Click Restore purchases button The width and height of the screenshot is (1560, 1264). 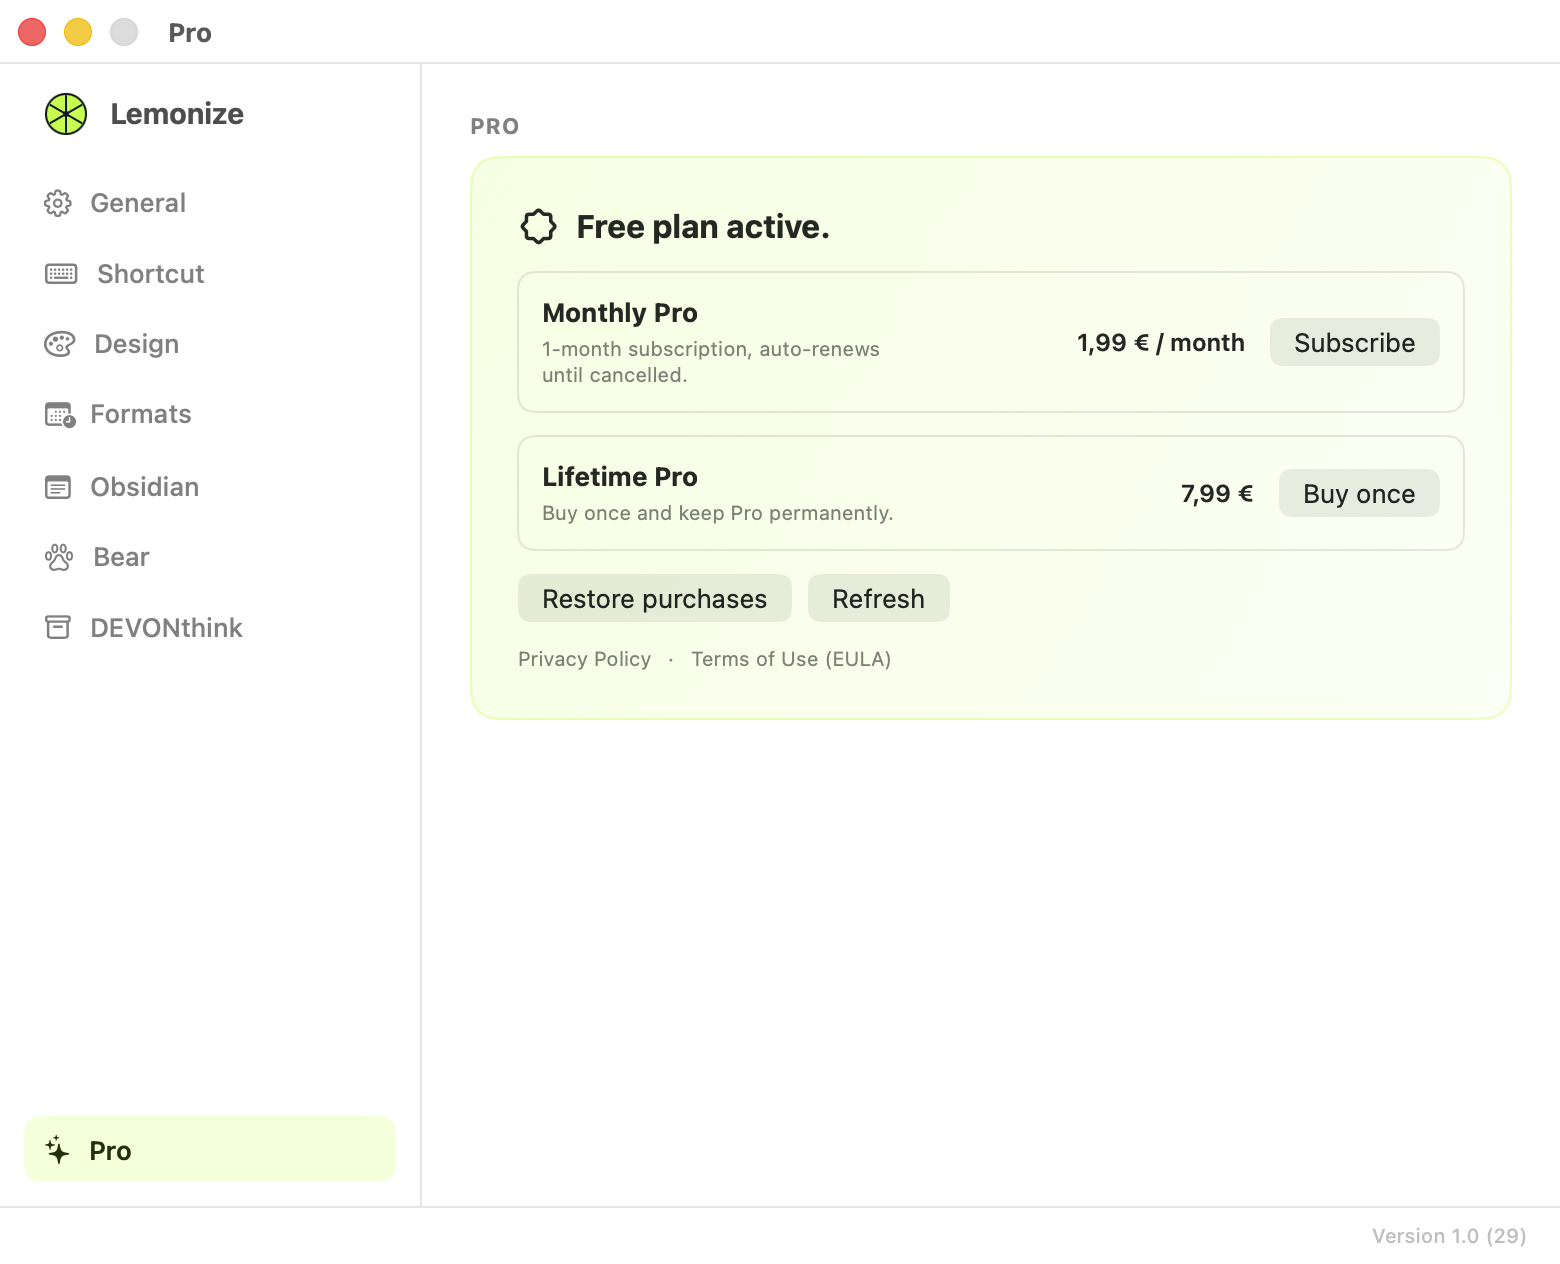(654, 598)
